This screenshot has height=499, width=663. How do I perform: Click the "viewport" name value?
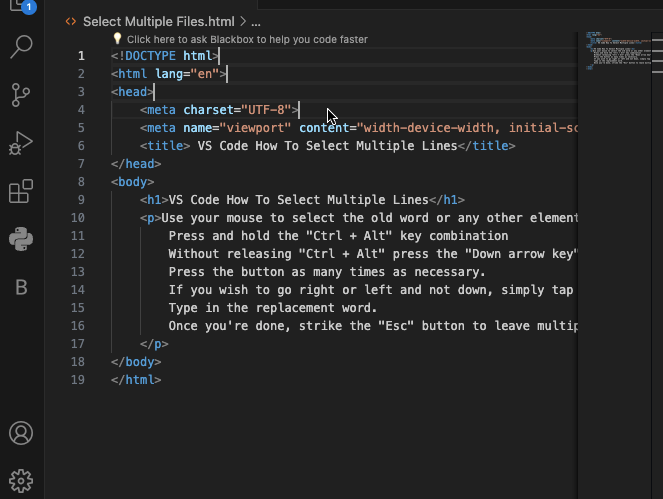coord(255,128)
